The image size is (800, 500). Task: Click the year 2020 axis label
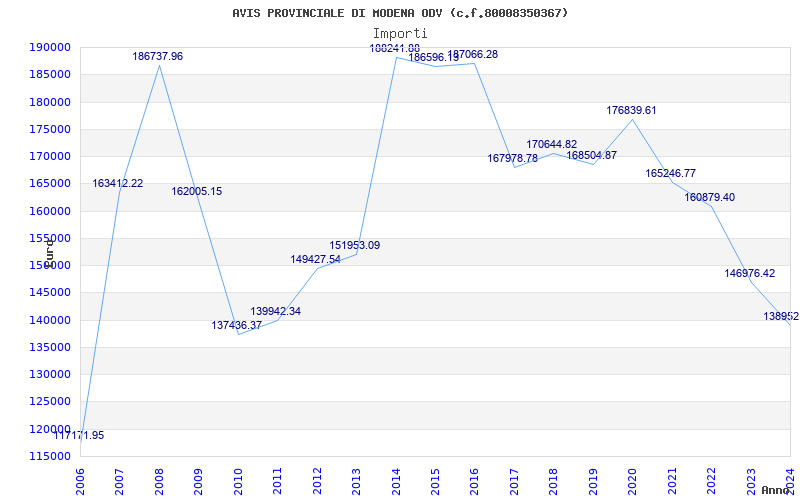(632, 481)
